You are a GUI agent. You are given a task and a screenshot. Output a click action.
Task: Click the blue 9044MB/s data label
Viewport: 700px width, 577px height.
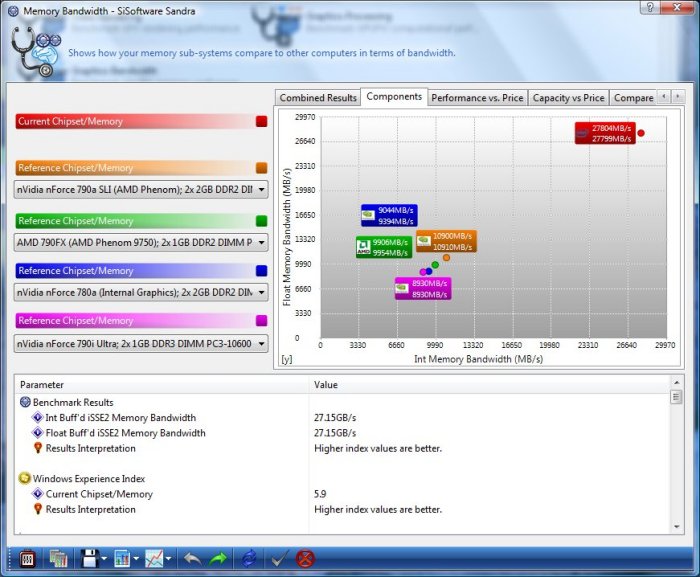[x=389, y=215]
